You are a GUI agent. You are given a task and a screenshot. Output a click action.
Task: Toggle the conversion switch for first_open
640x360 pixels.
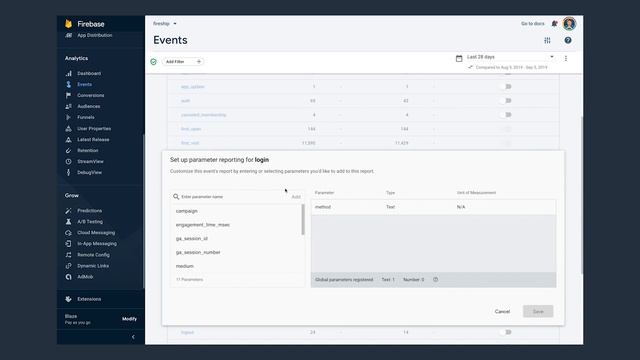pyautogui.click(x=506, y=129)
